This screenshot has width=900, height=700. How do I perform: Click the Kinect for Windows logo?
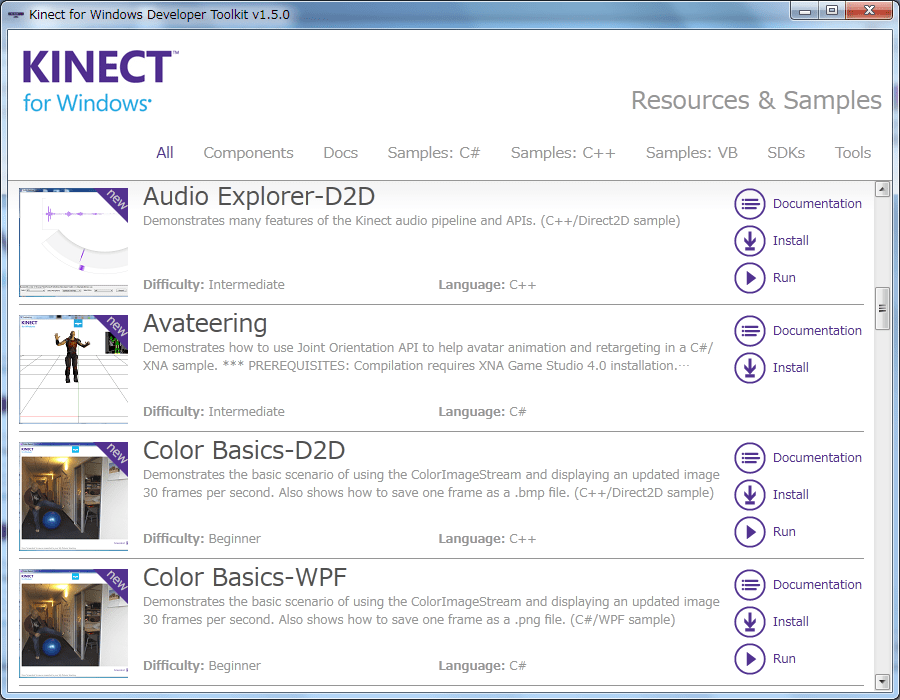[x=100, y=81]
